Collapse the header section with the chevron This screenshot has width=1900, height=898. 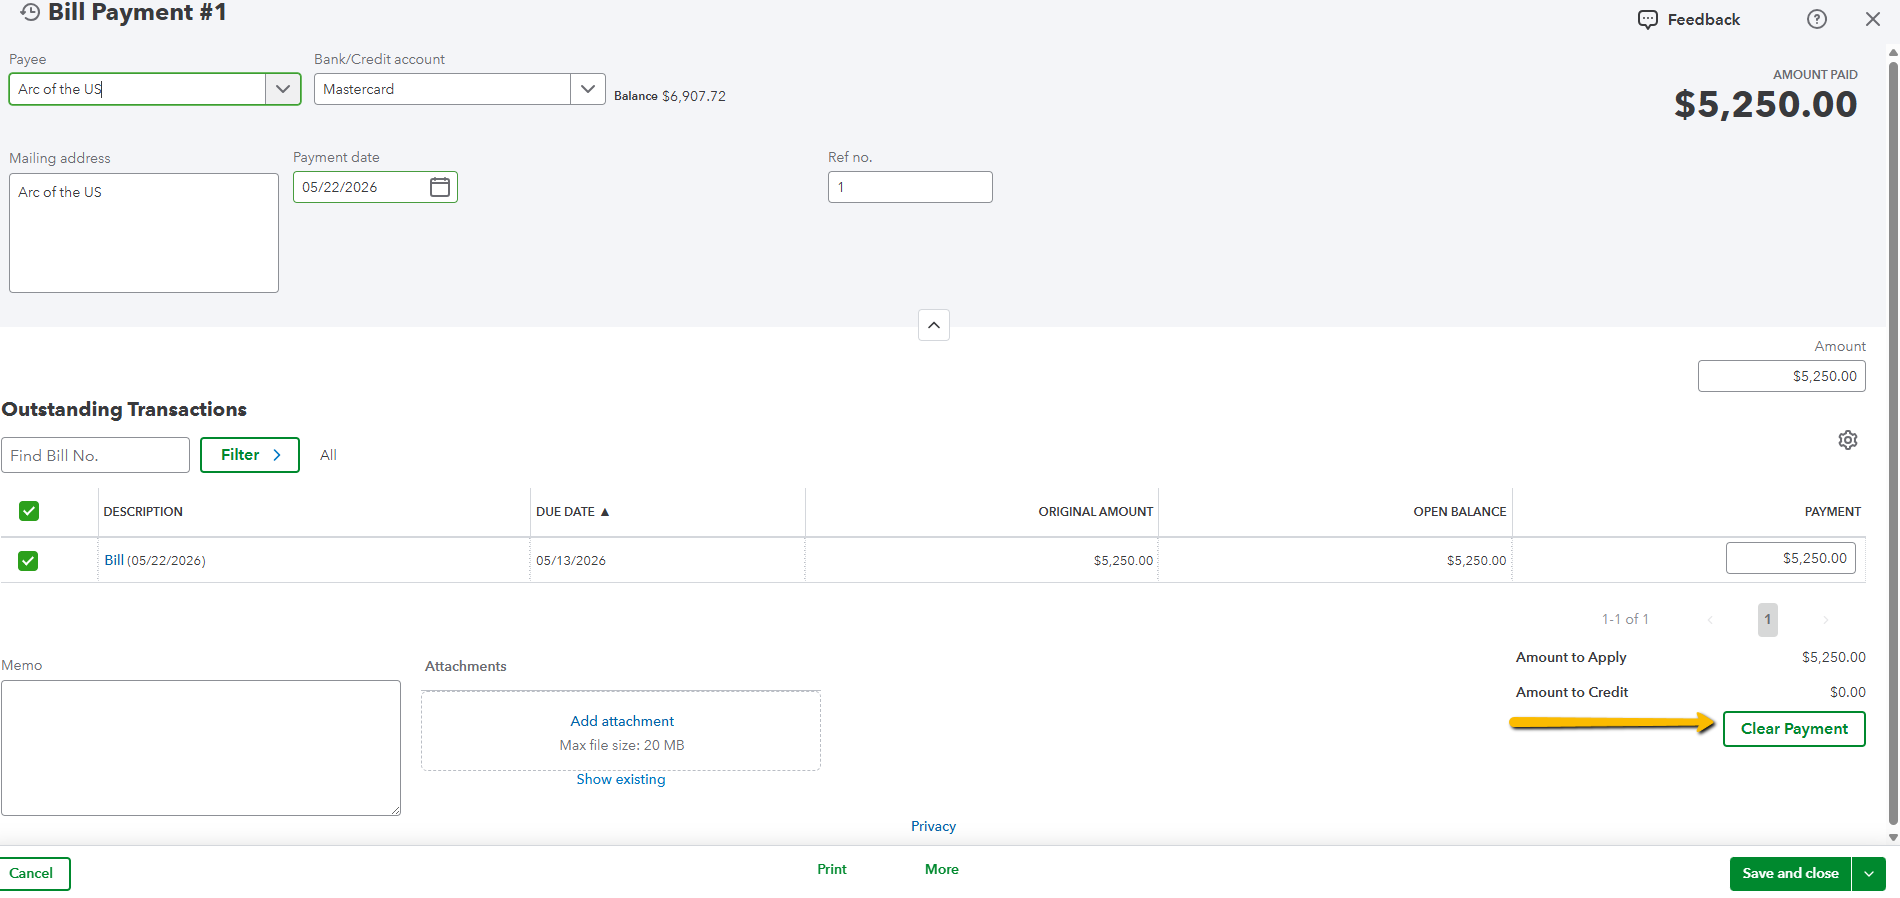point(934,325)
